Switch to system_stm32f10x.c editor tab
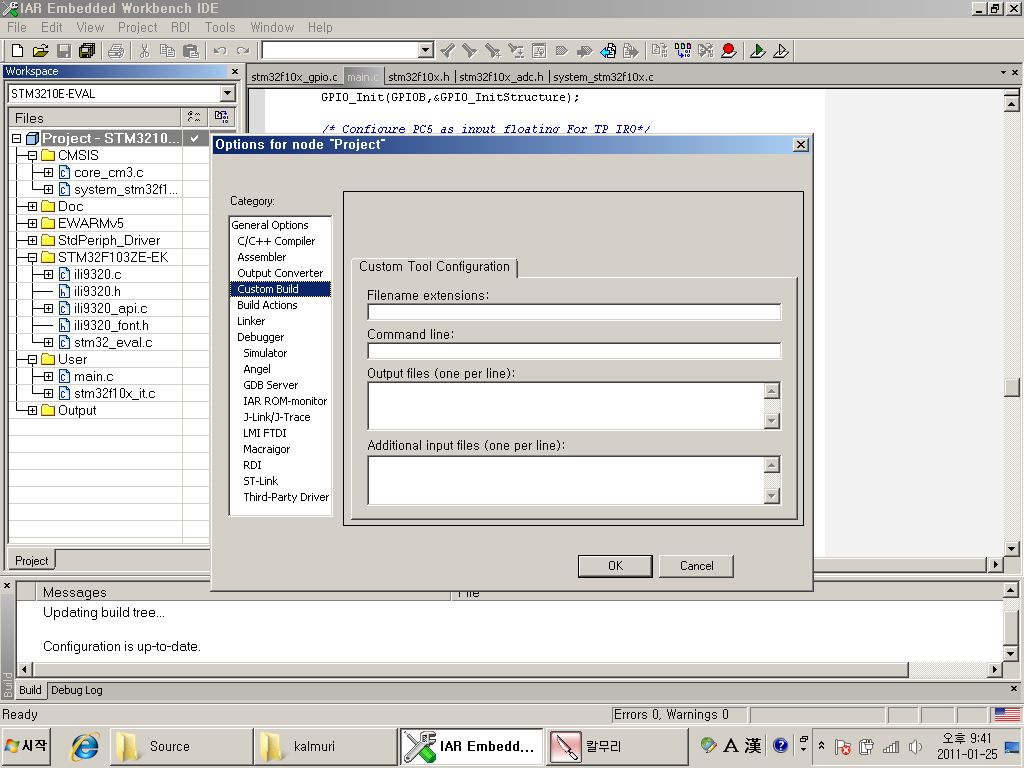Screen dimensions: 1024x768 pyautogui.click(x=603, y=77)
